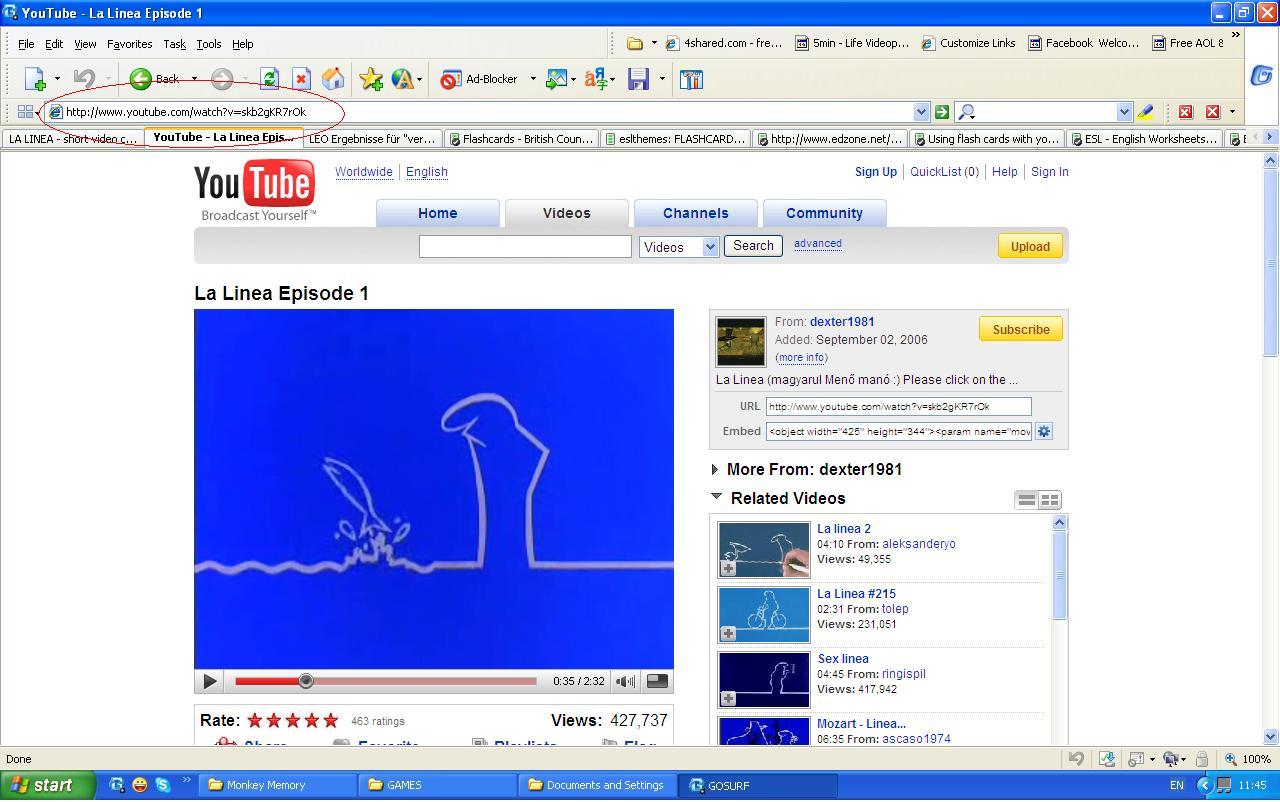1280x802 pixels.
Task: Click the YouTube search input field
Action: tap(525, 246)
